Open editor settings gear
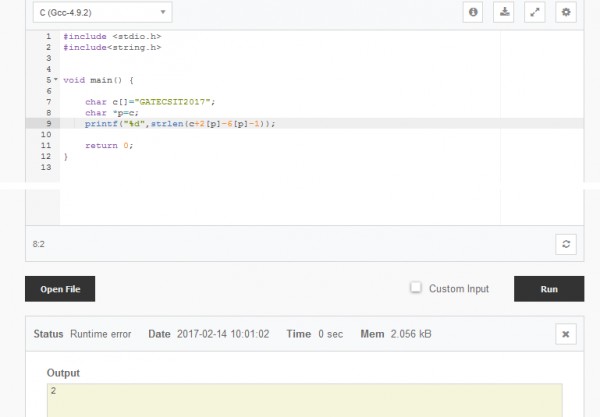This screenshot has width=600, height=417. tap(566, 12)
